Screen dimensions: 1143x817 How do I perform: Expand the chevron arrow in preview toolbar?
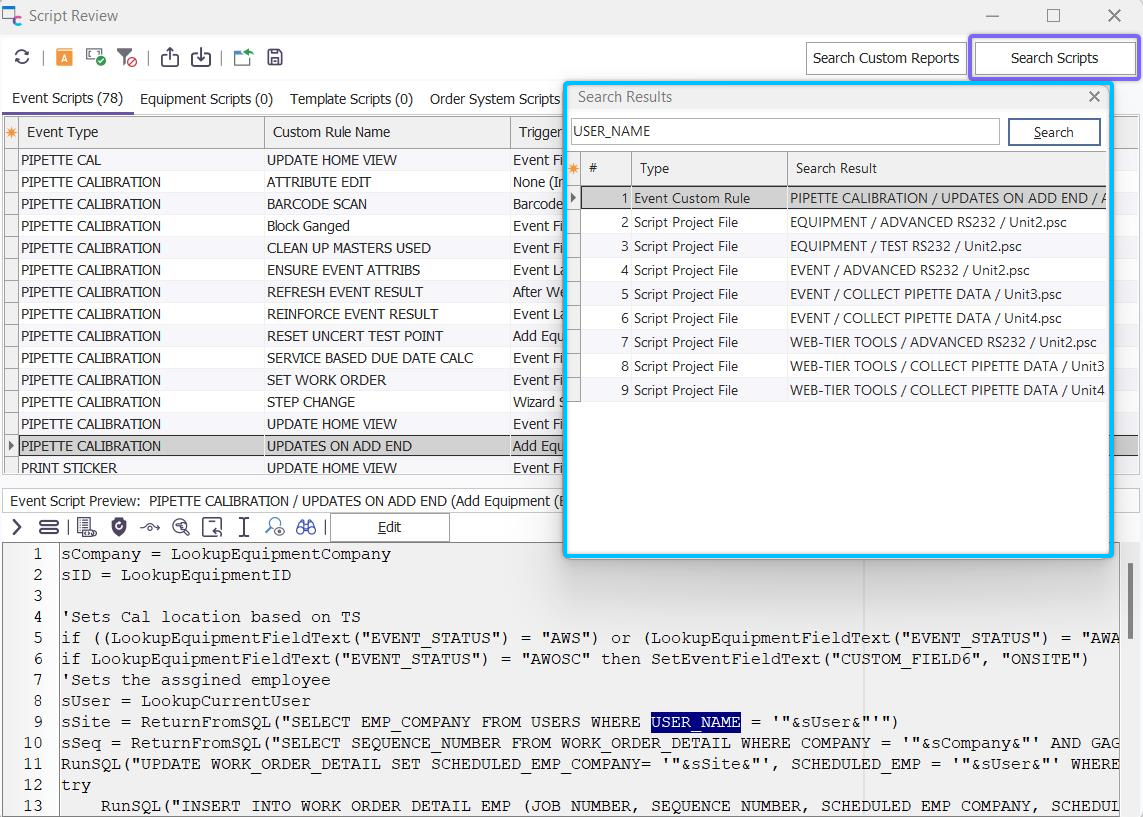(x=17, y=527)
